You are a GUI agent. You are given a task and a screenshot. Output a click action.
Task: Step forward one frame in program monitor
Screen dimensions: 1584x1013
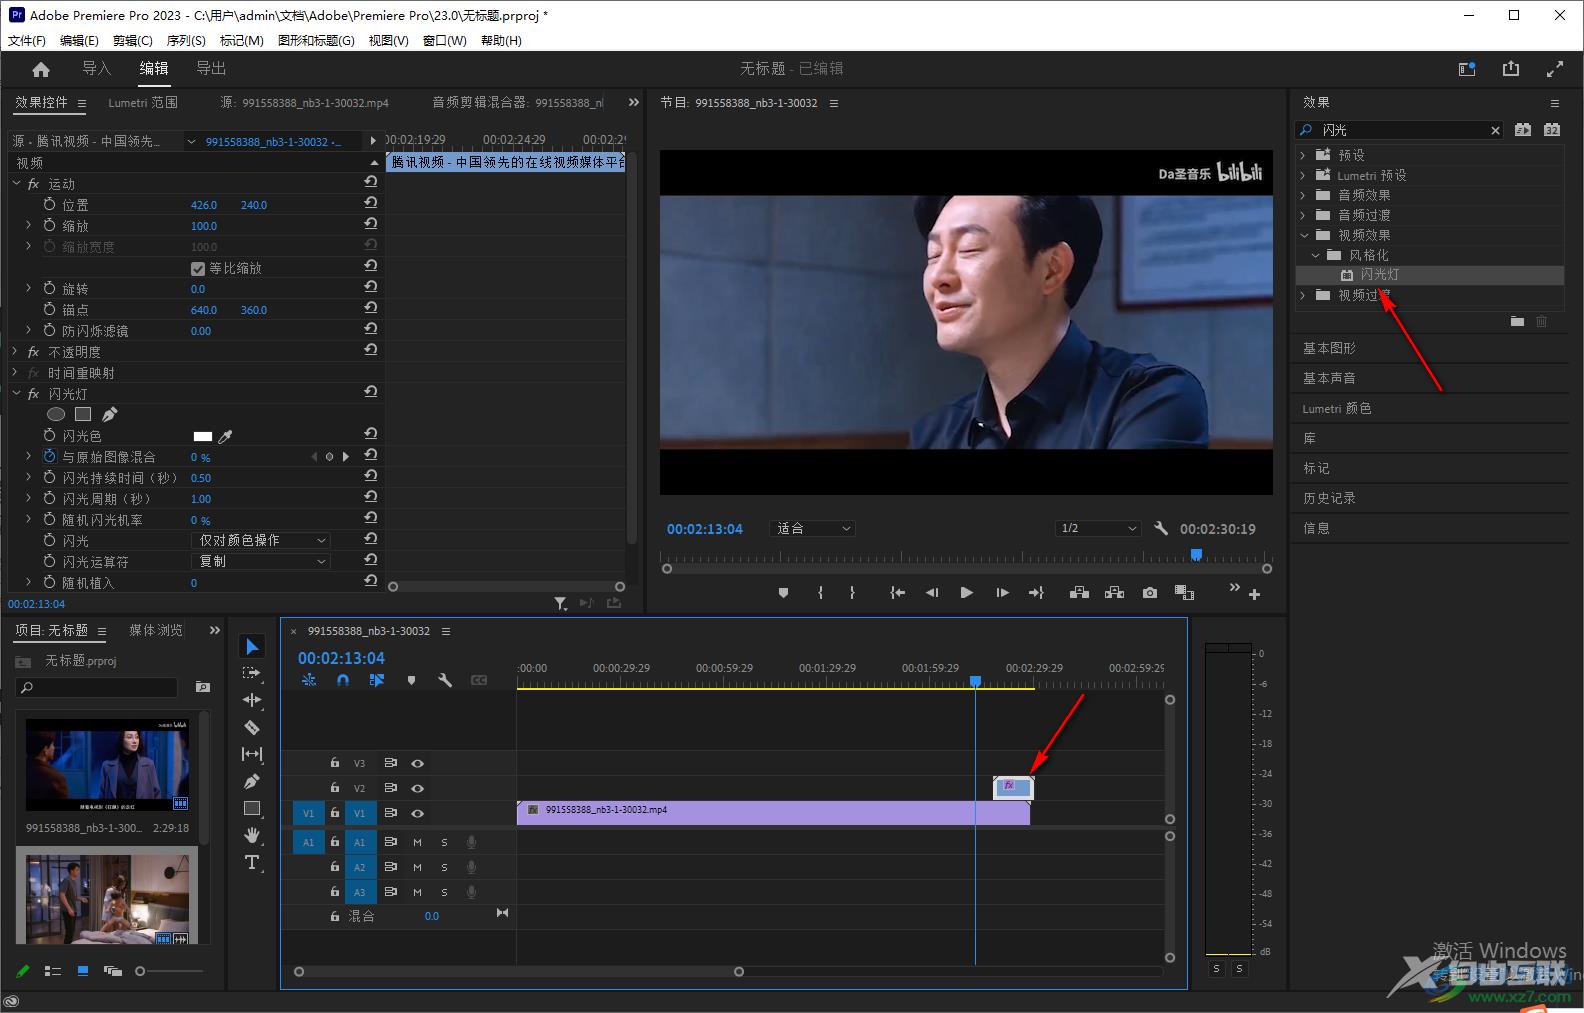[x=1002, y=592]
